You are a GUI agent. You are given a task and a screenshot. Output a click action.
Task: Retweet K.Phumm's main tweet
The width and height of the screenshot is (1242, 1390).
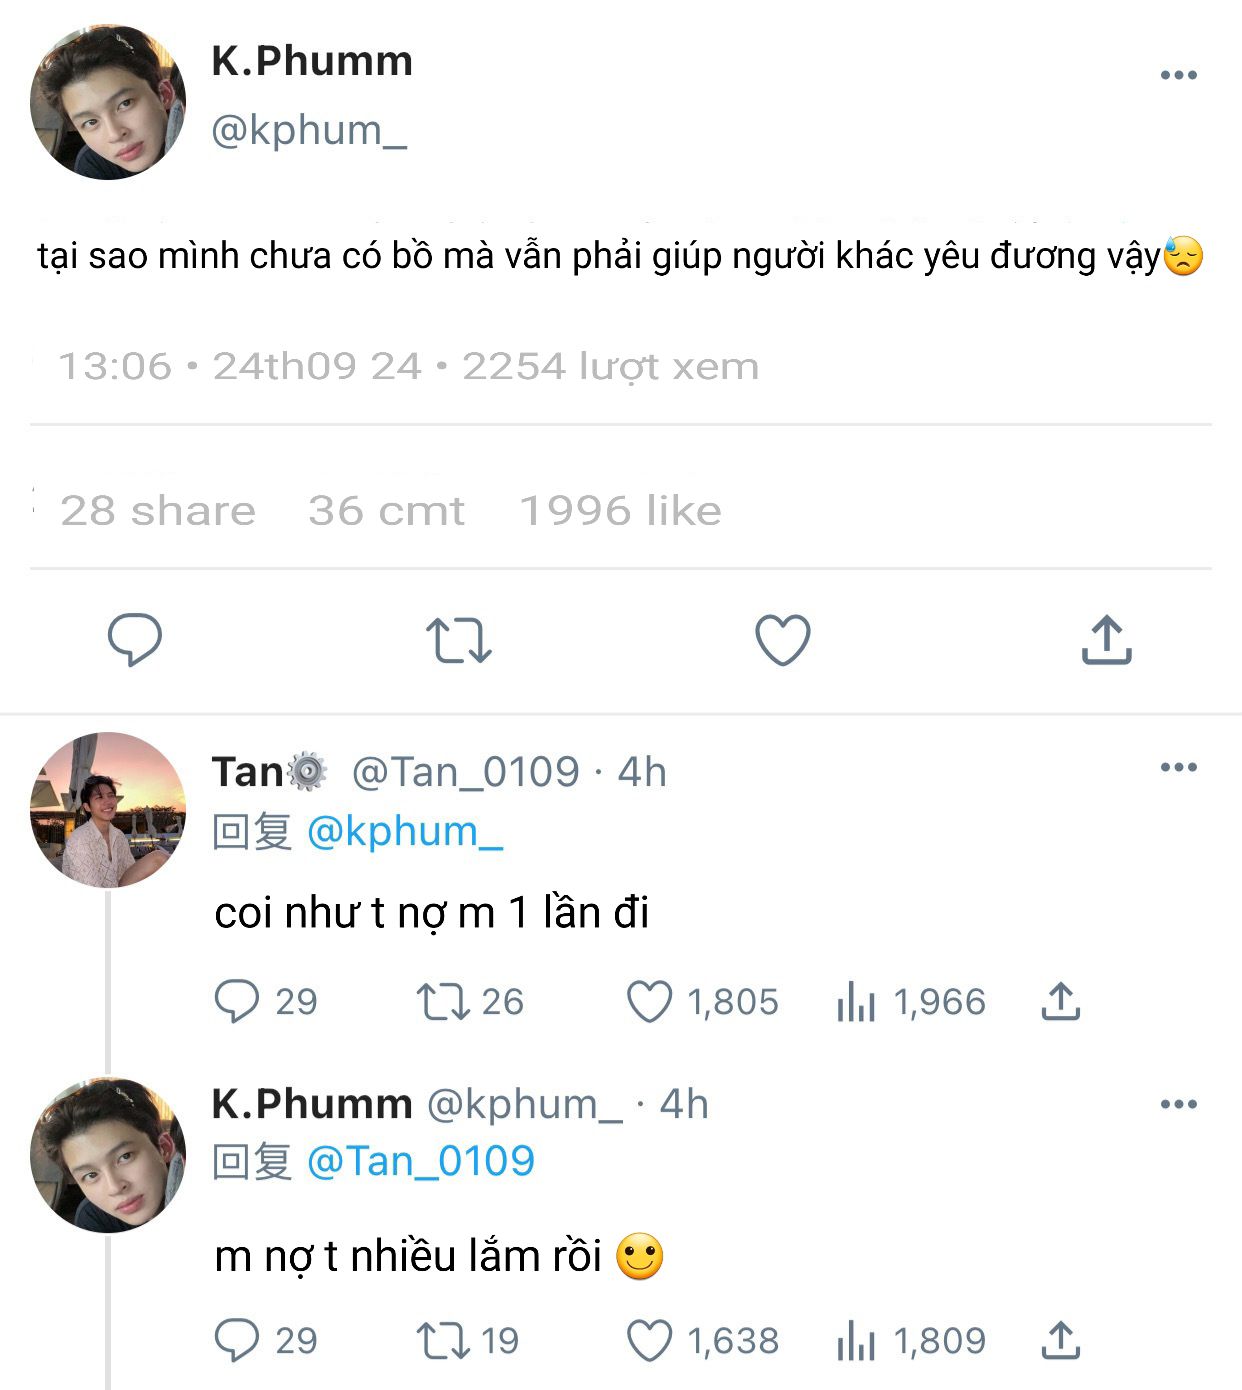tap(458, 640)
